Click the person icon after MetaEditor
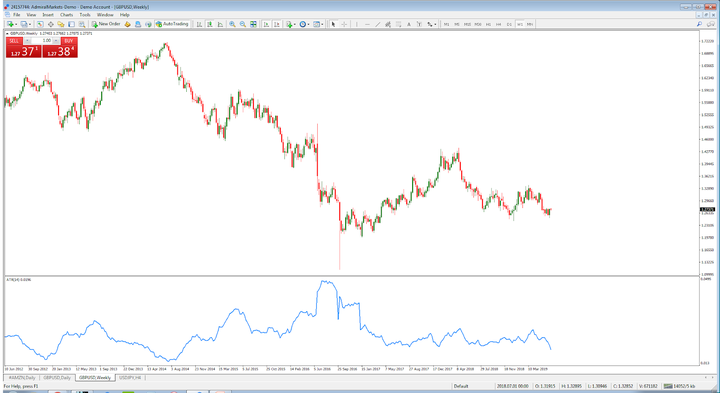Image resolution: width=720 pixels, height=393 pixels. click(138, 24)
